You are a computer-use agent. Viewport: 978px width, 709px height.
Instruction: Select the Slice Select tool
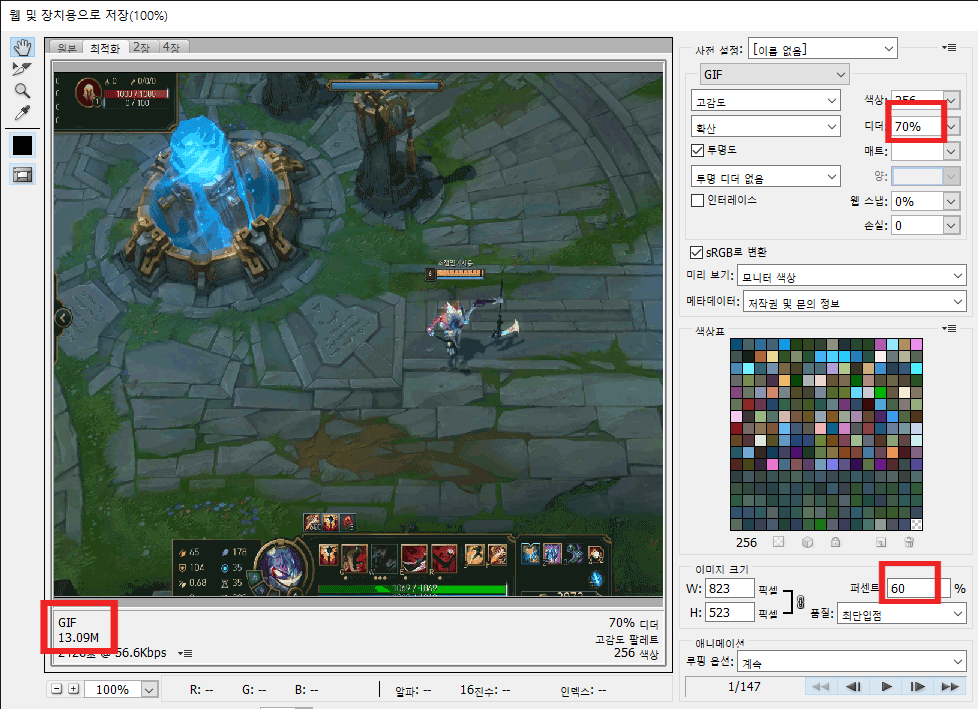click(x=22, y=69)
